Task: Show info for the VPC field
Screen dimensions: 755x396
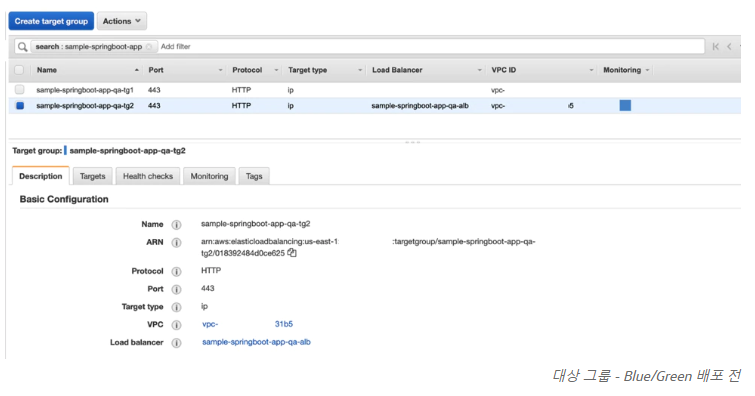Action: (x=177, y=325)
